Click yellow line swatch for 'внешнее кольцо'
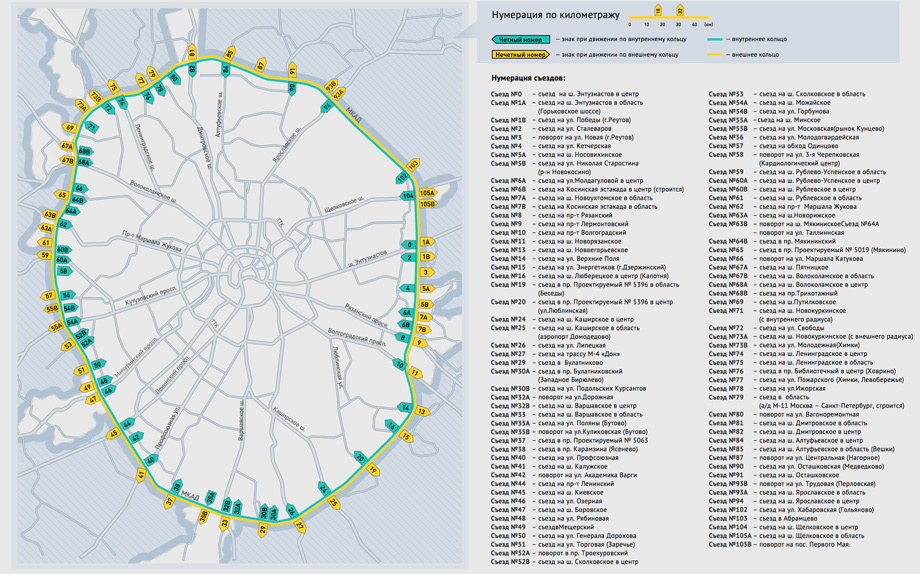This screenshot has height=574, width=920. 713,55
